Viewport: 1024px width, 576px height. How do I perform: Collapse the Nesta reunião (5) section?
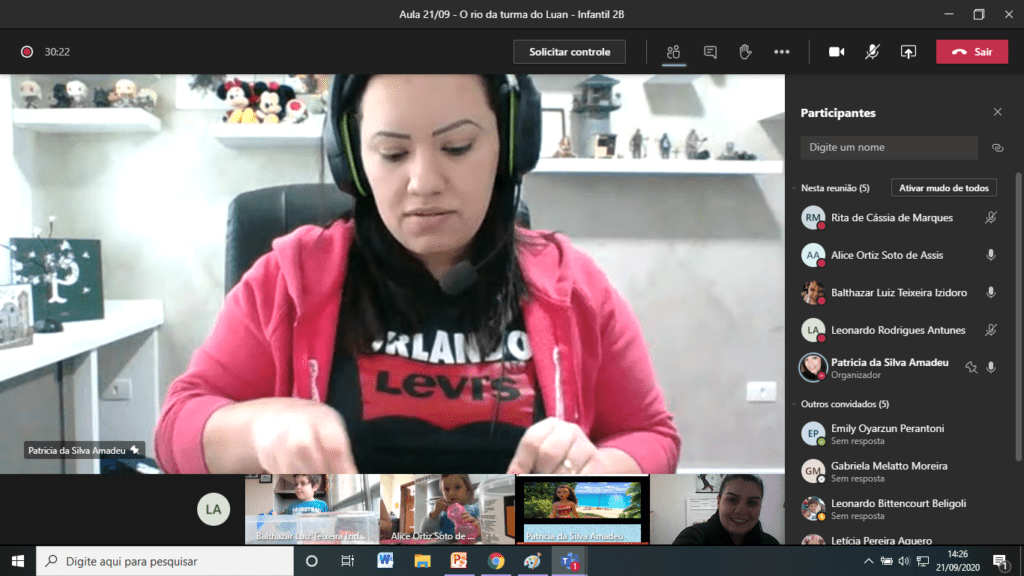(794, 188)
